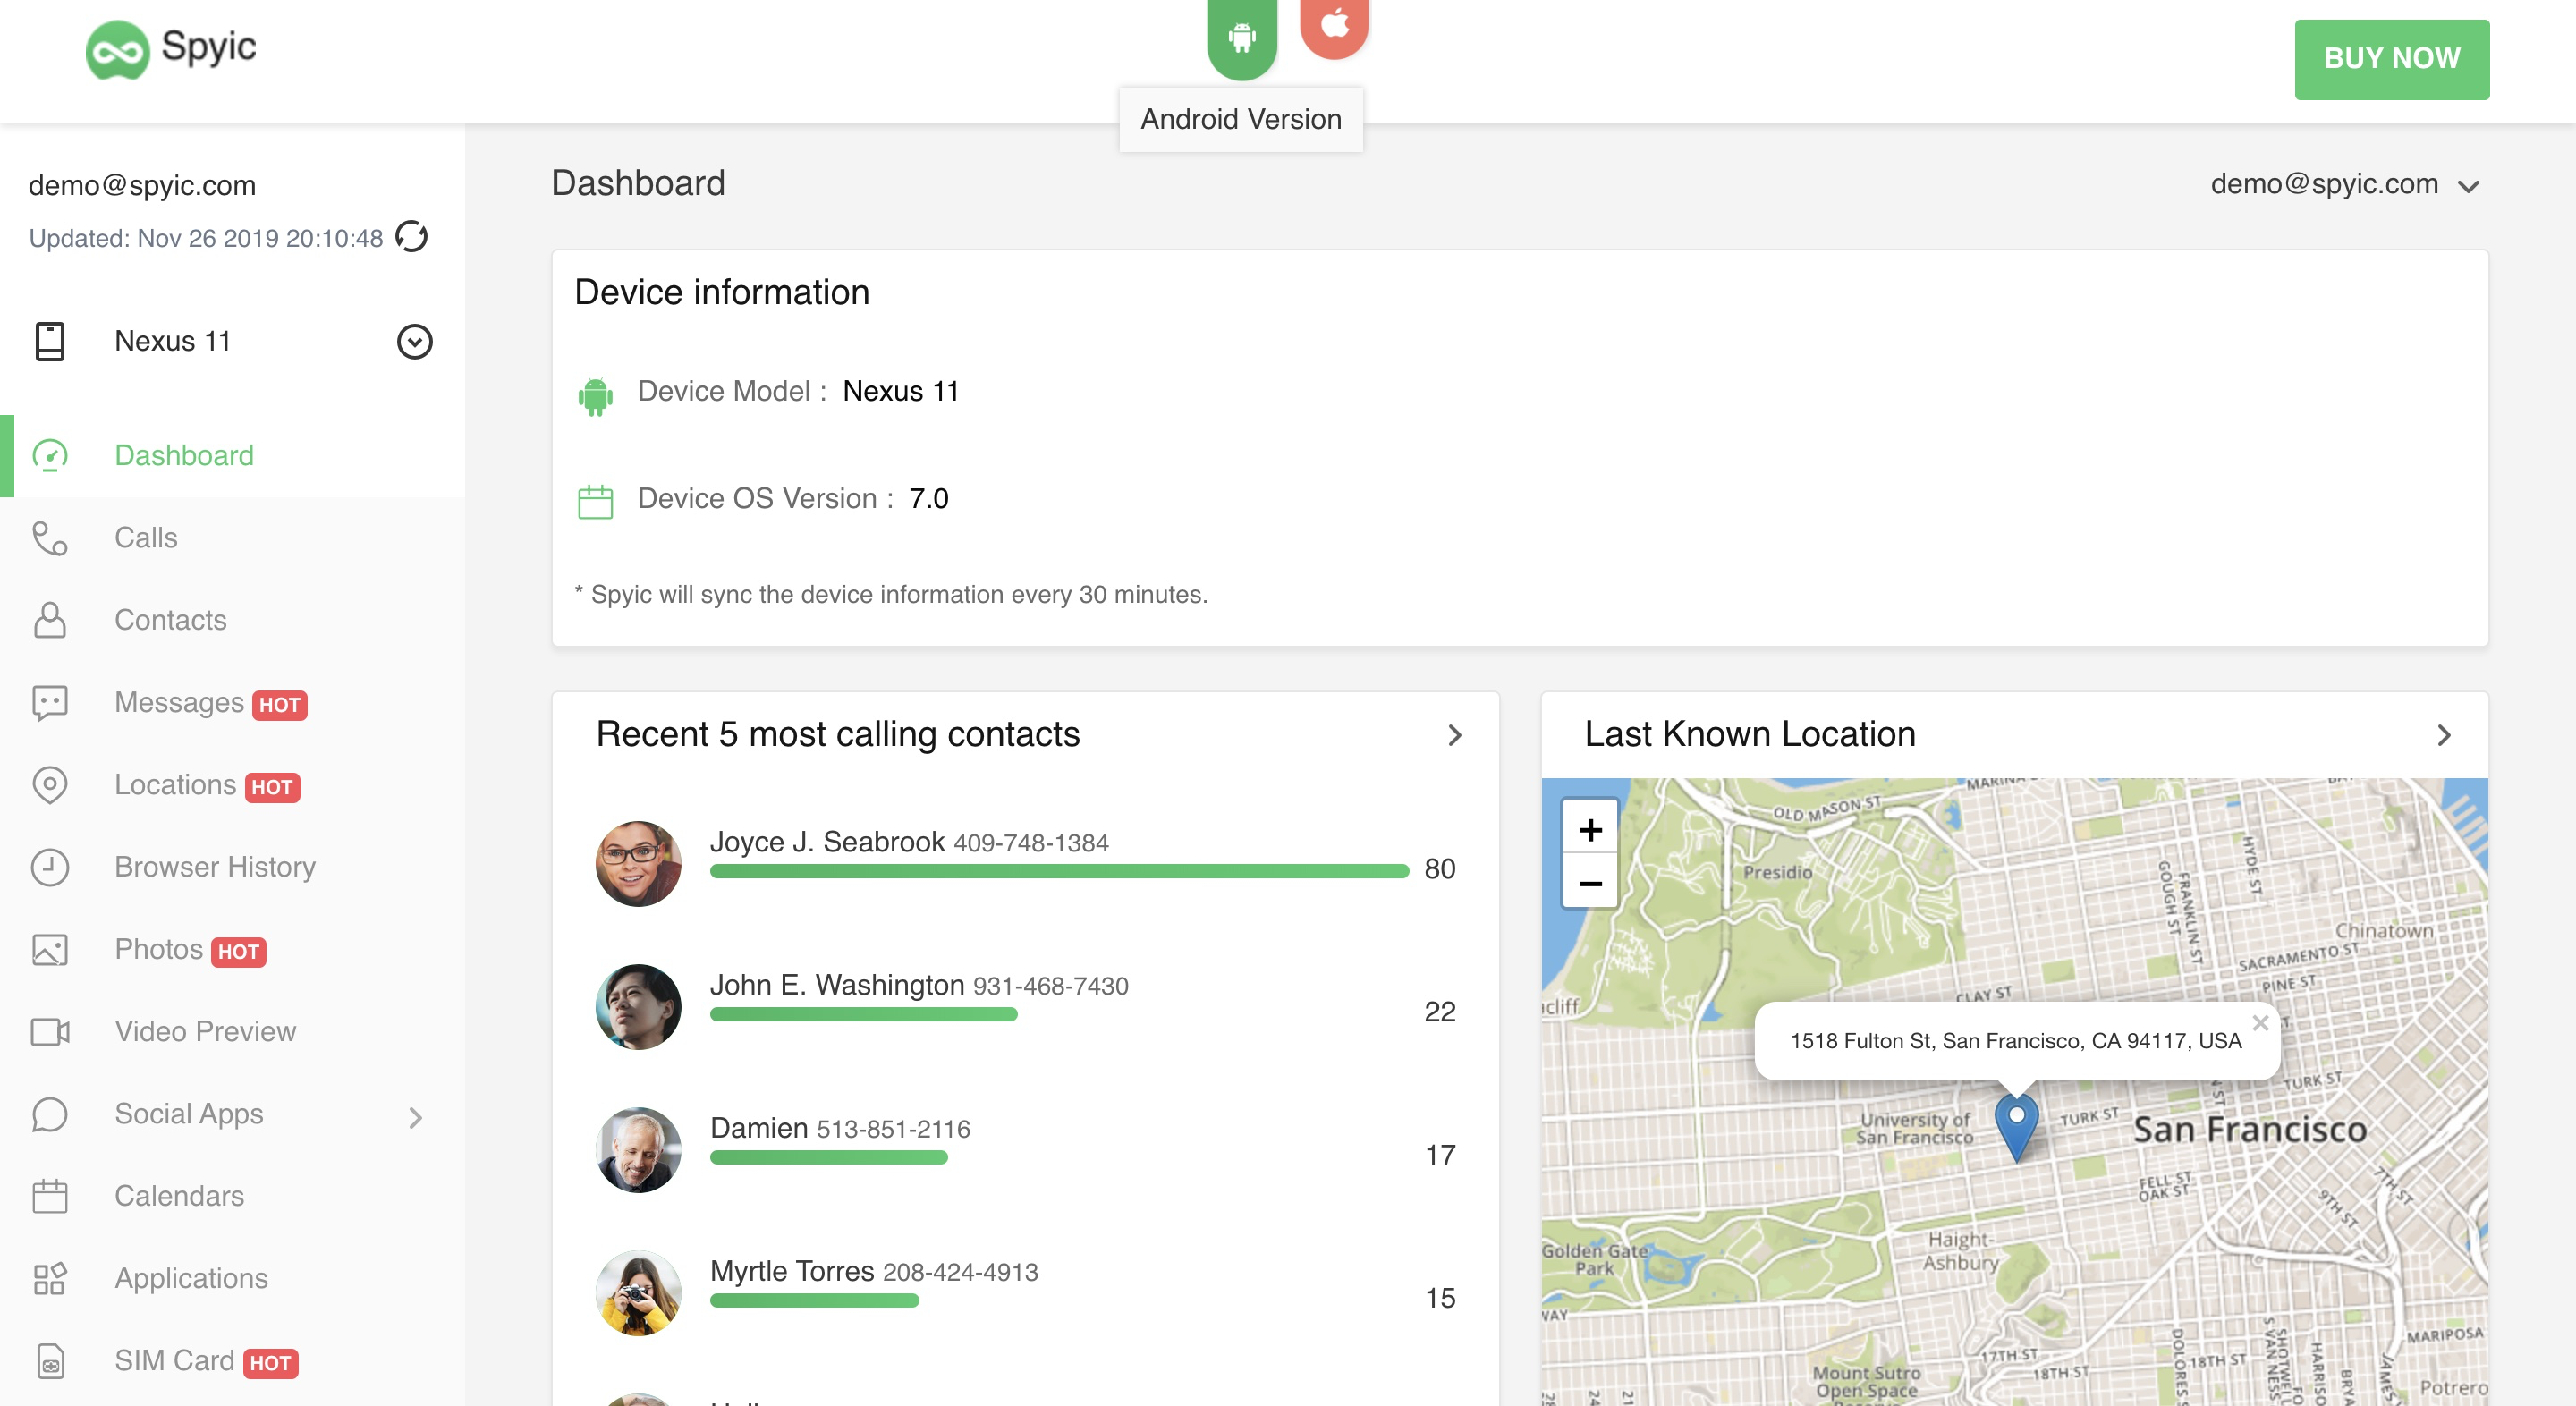Open Browser History in sidebar
Viewport: 2576px width, 1406px height.
pos(215,867)
